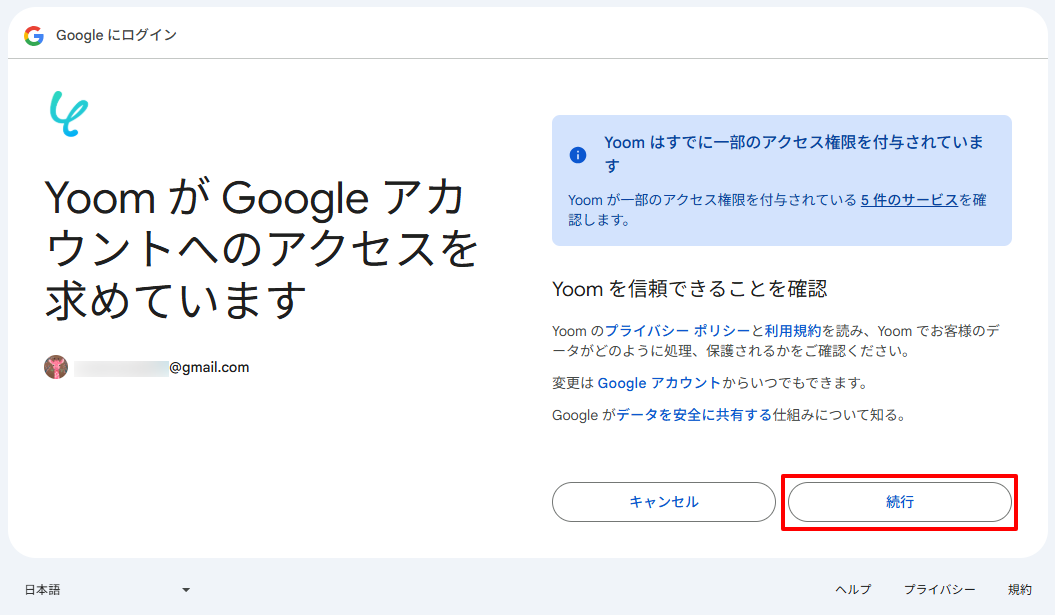Image resolution: width=1055 pixels, height=615 pixels.
Task: Click the Google G logo
Action: tap(34, 36)
